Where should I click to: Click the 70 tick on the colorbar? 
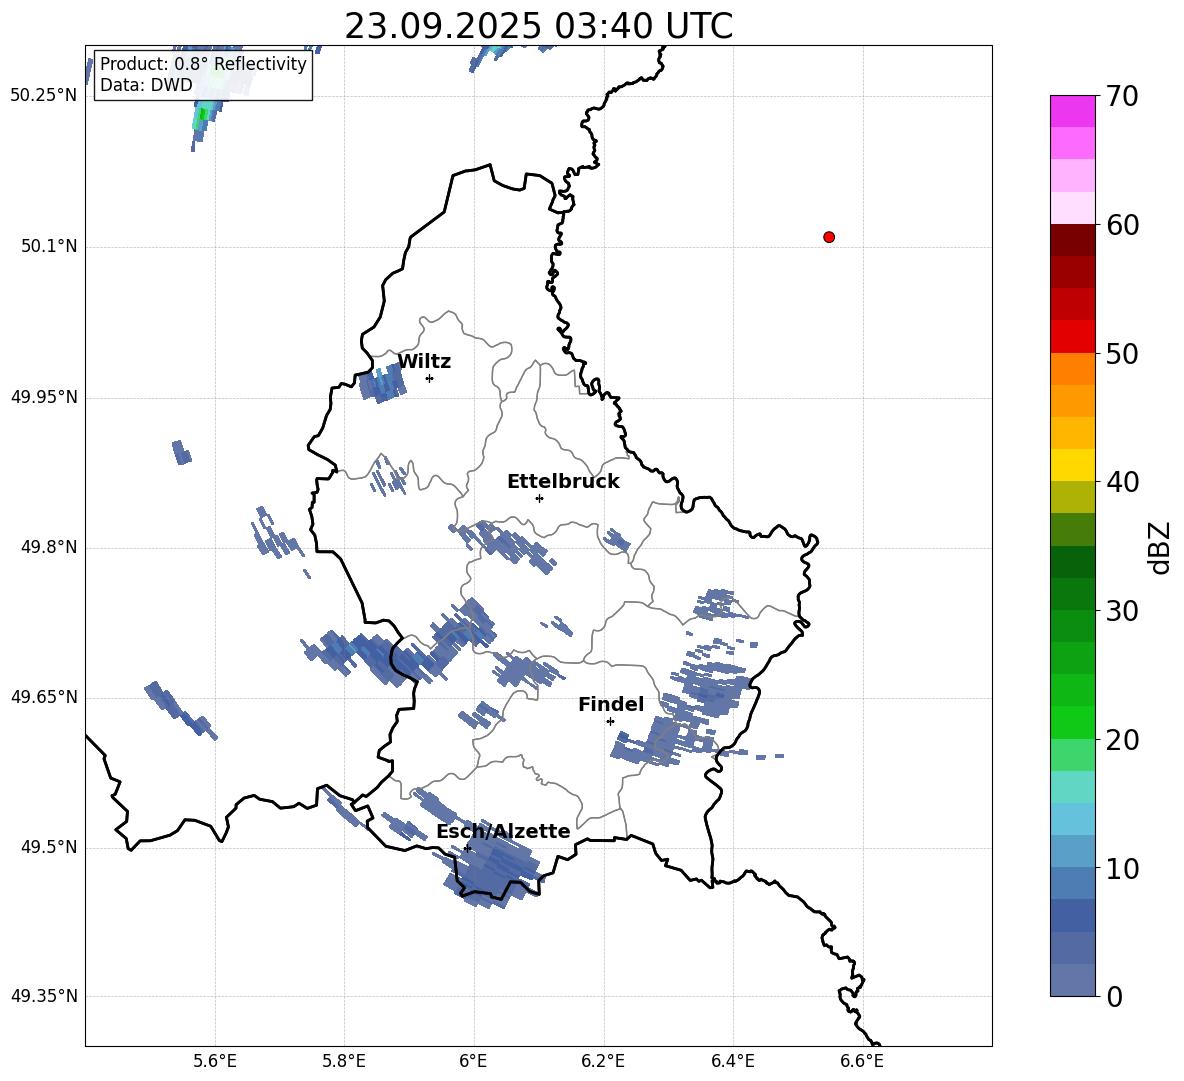point(1122,97)
